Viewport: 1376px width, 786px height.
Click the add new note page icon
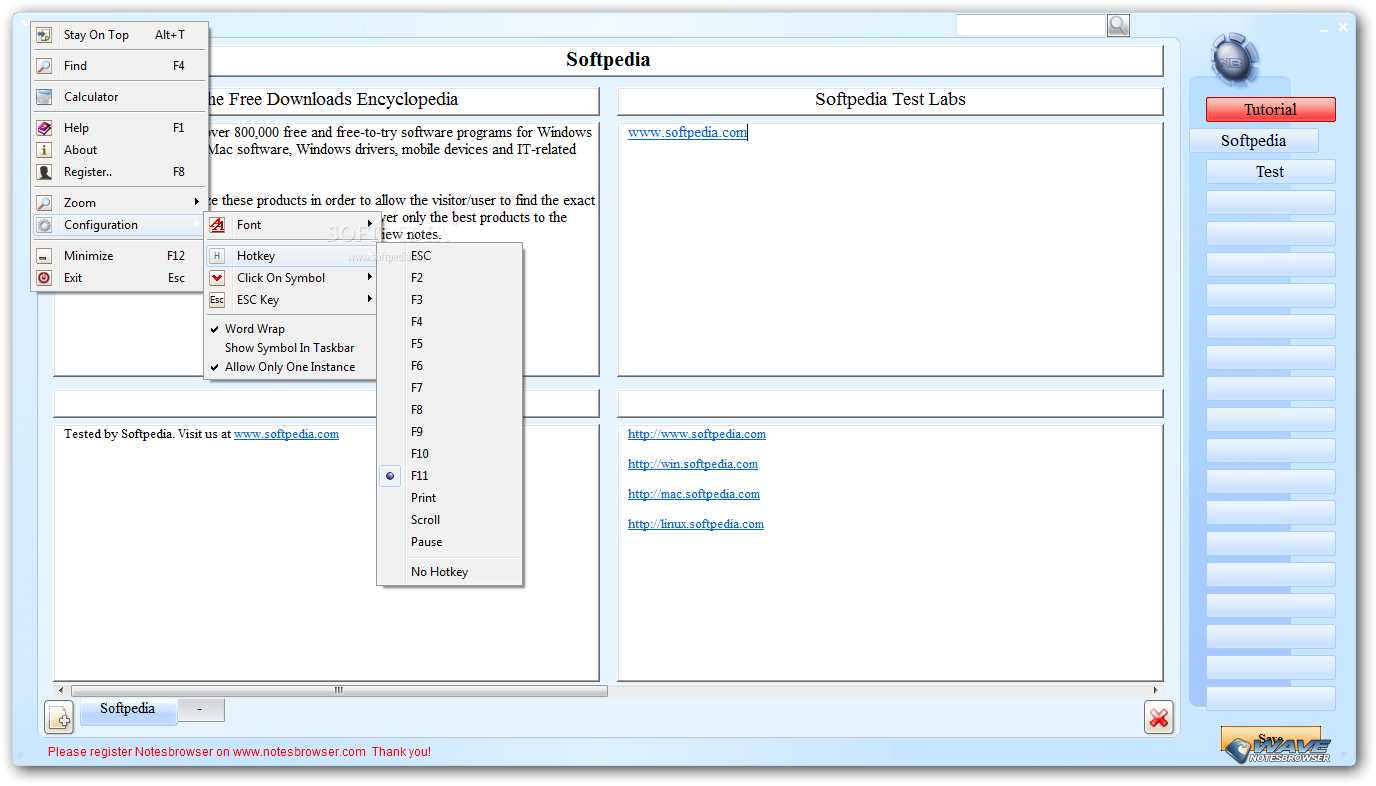pos(59,716)
